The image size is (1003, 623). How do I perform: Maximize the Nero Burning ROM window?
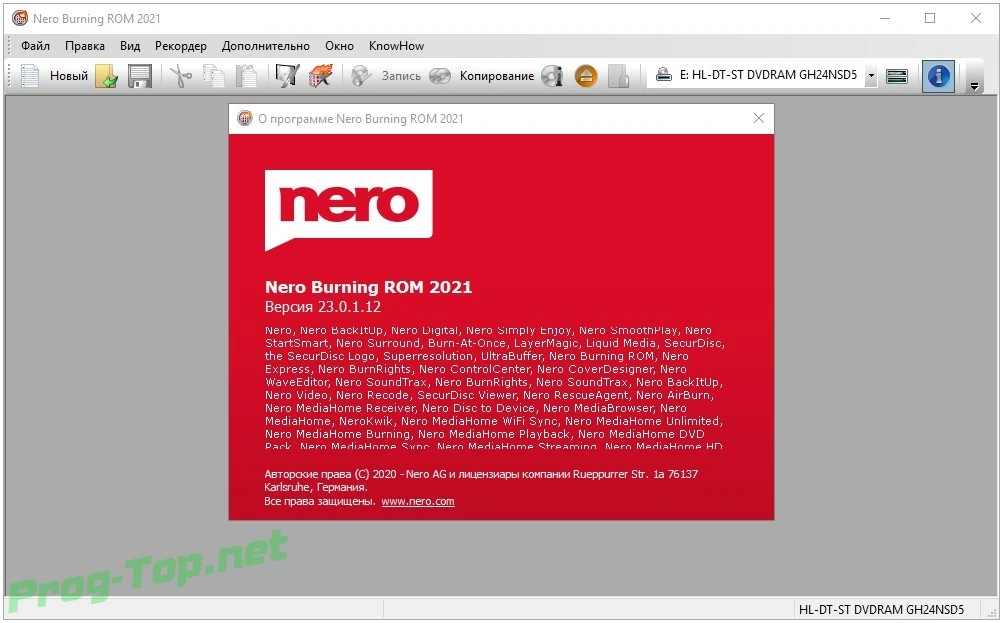pyautogui.click(x=930, y=18)
